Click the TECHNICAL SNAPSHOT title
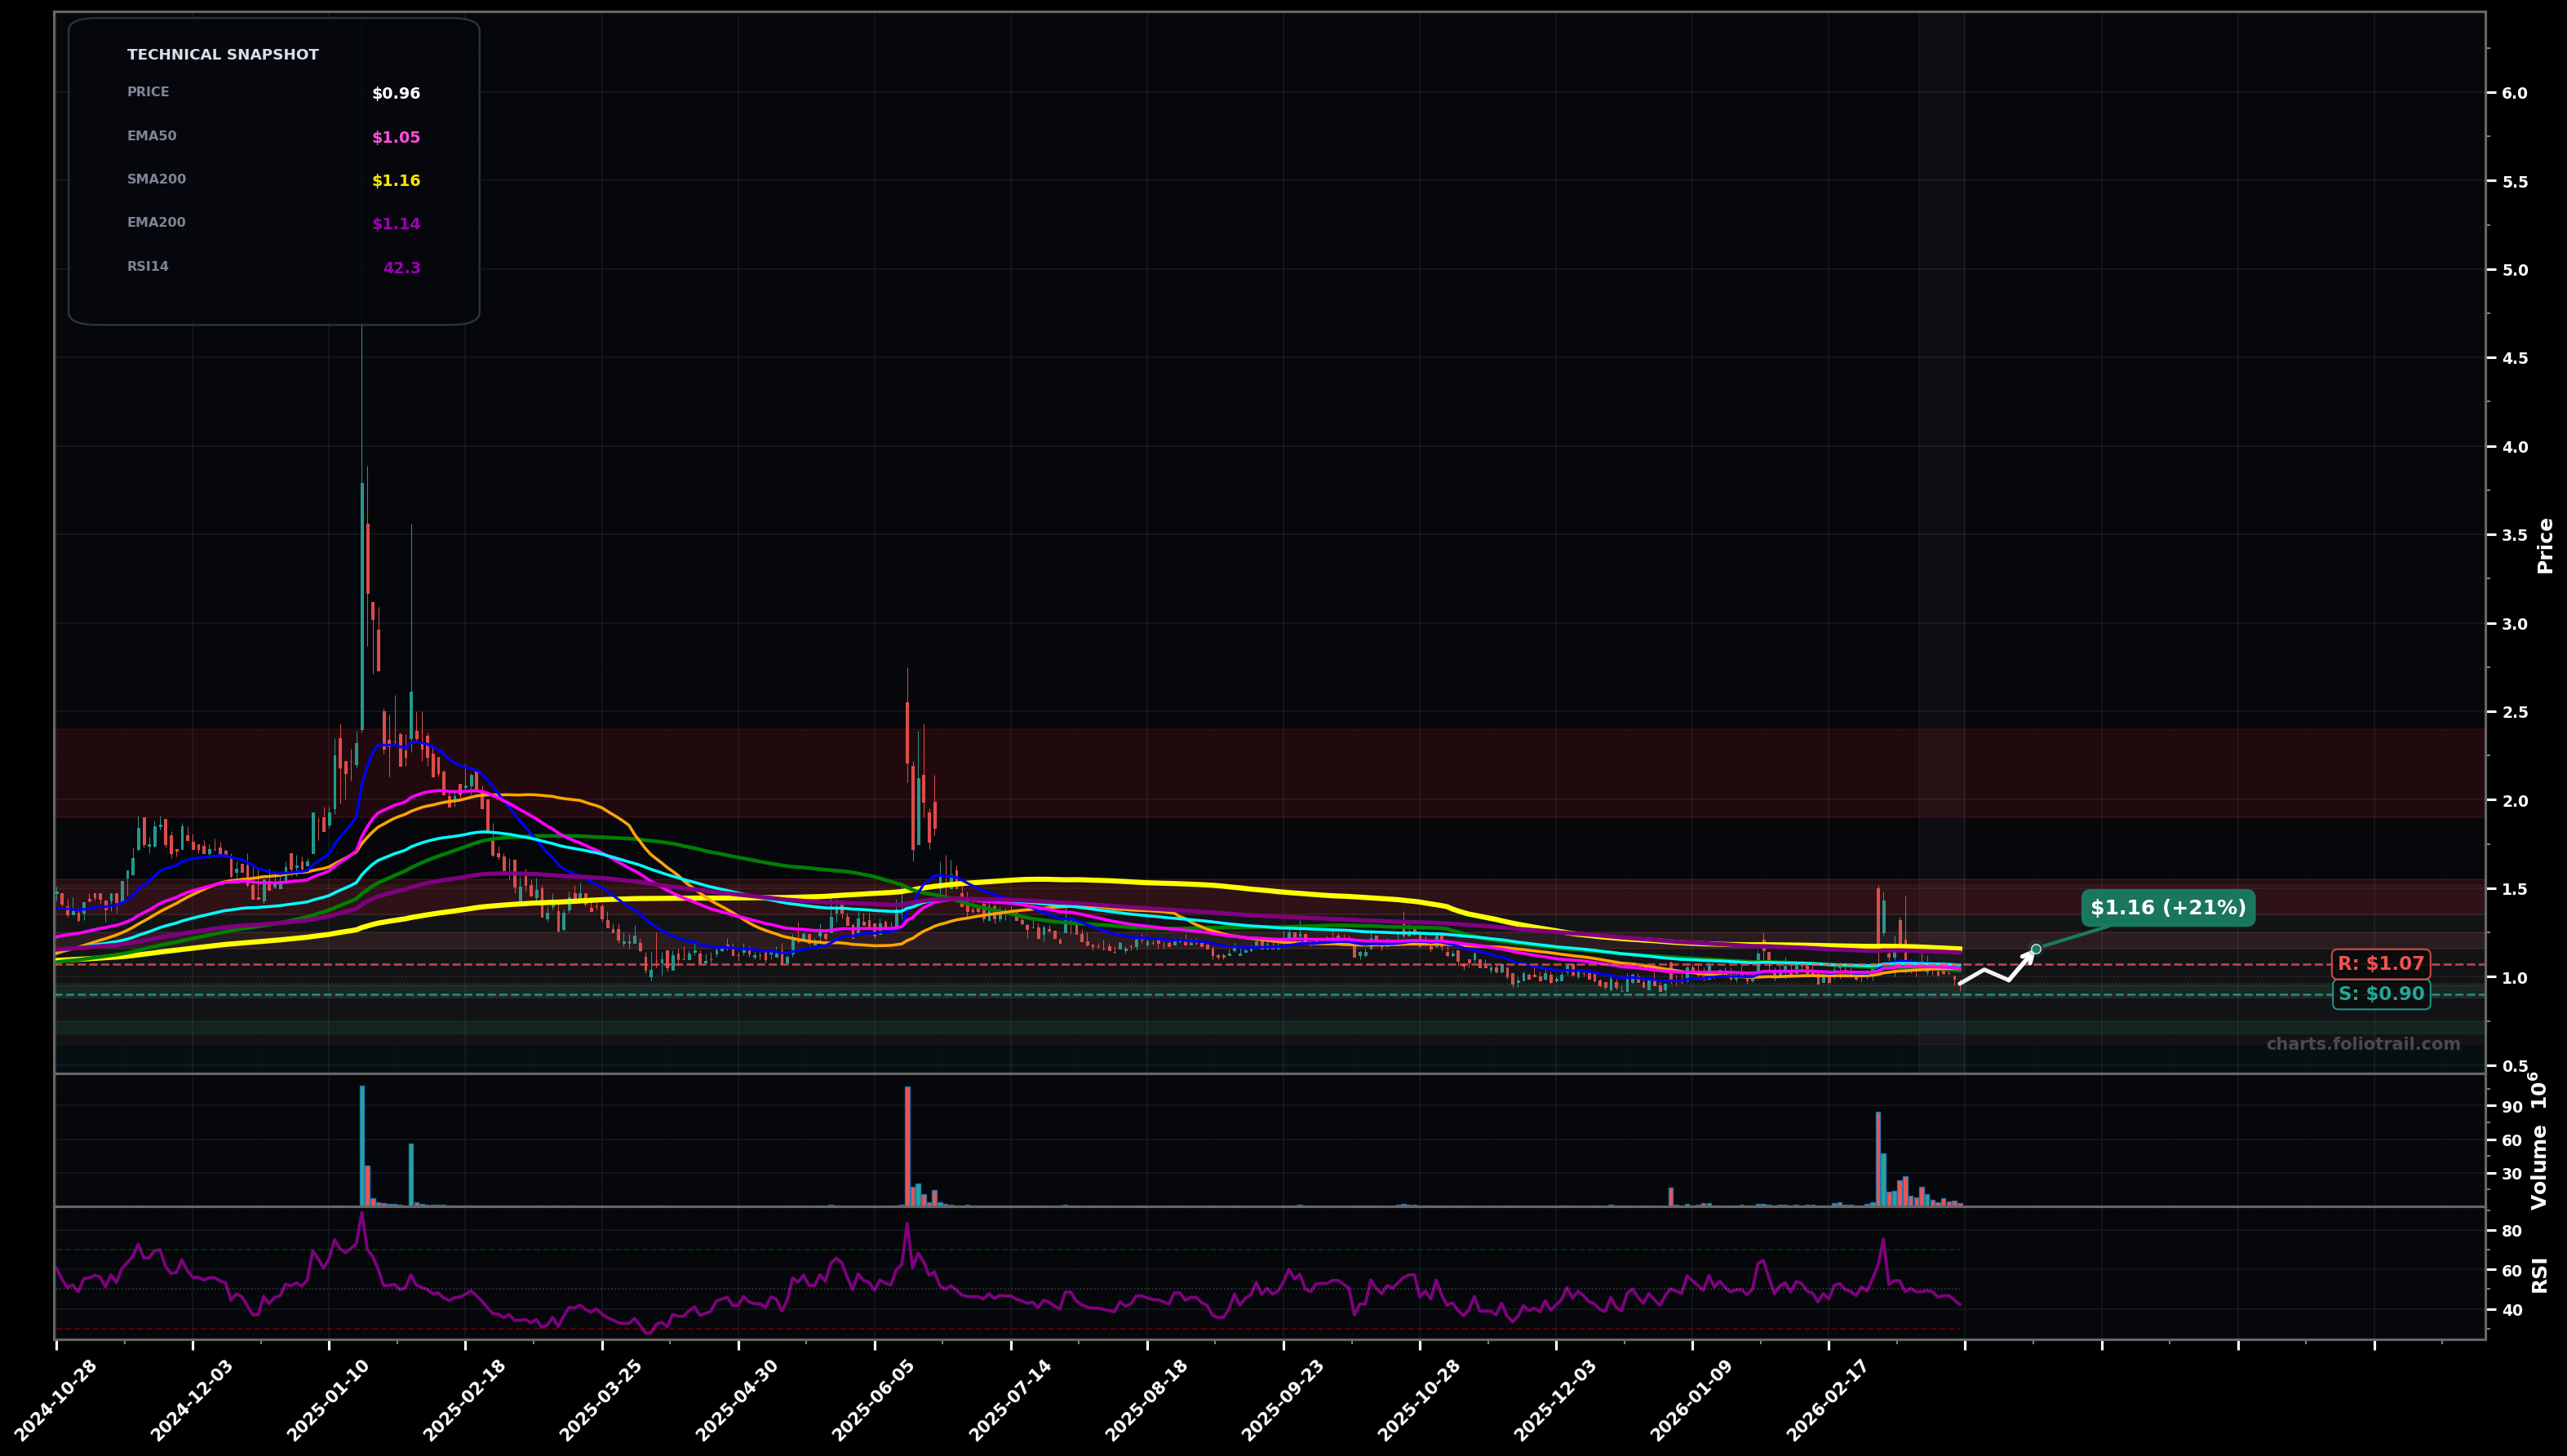The width and height of the screenshot is (2567, 1456). point(222,55)
